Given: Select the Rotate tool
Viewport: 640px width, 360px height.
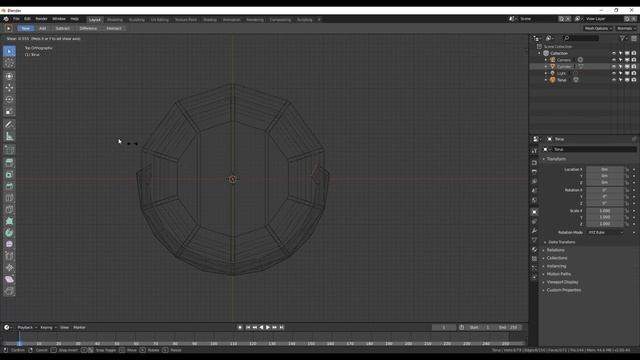Looking at the screenshot, I should pos(9,100).
